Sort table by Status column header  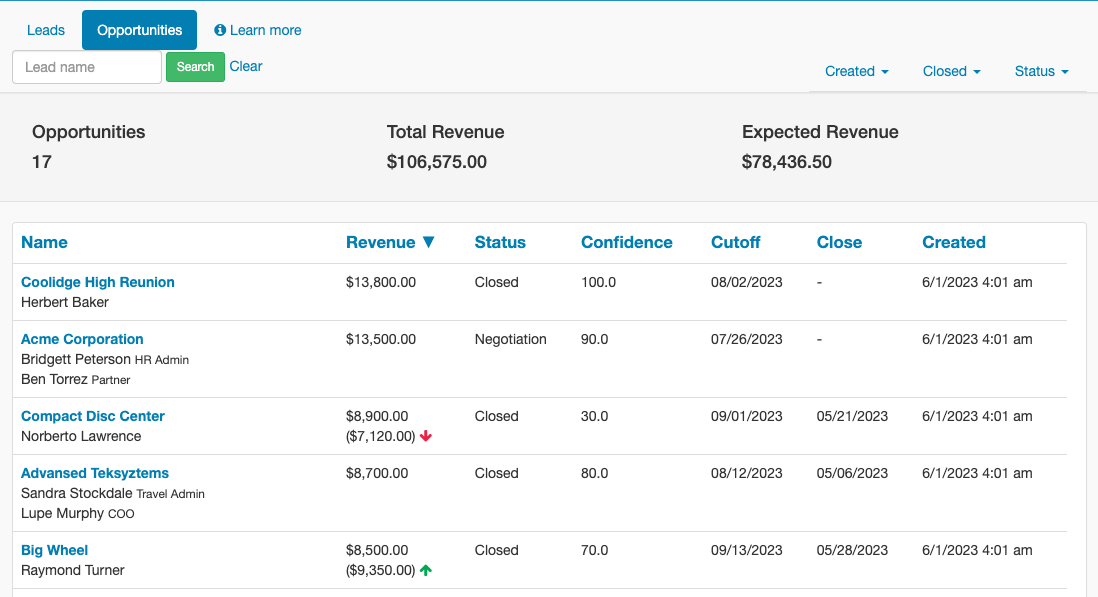coord(500,242)
